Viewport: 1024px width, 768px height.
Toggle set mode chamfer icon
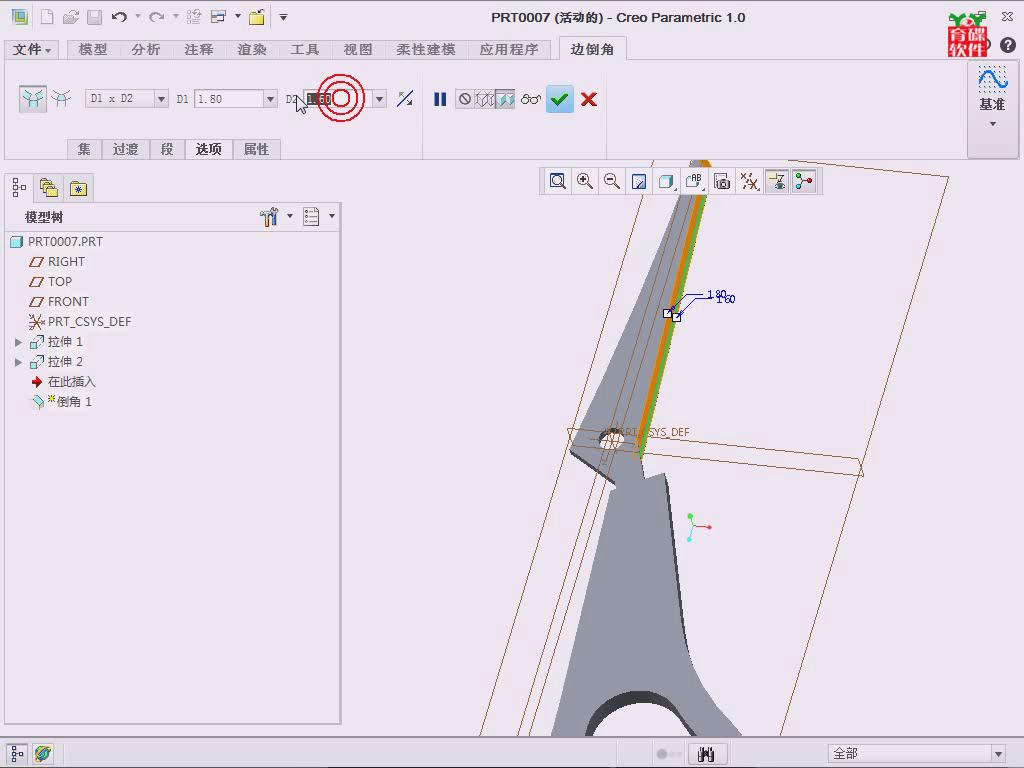[33, 99]
